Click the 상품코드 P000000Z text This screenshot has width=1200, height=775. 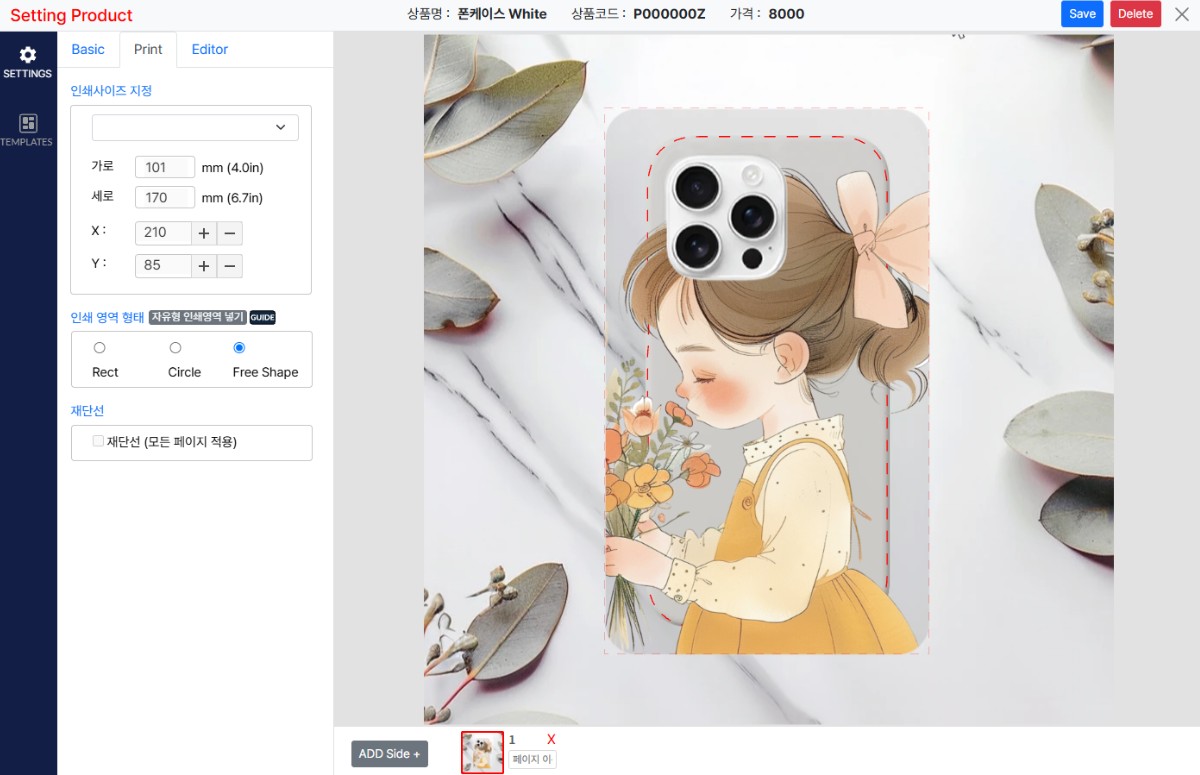pos(639,14)
